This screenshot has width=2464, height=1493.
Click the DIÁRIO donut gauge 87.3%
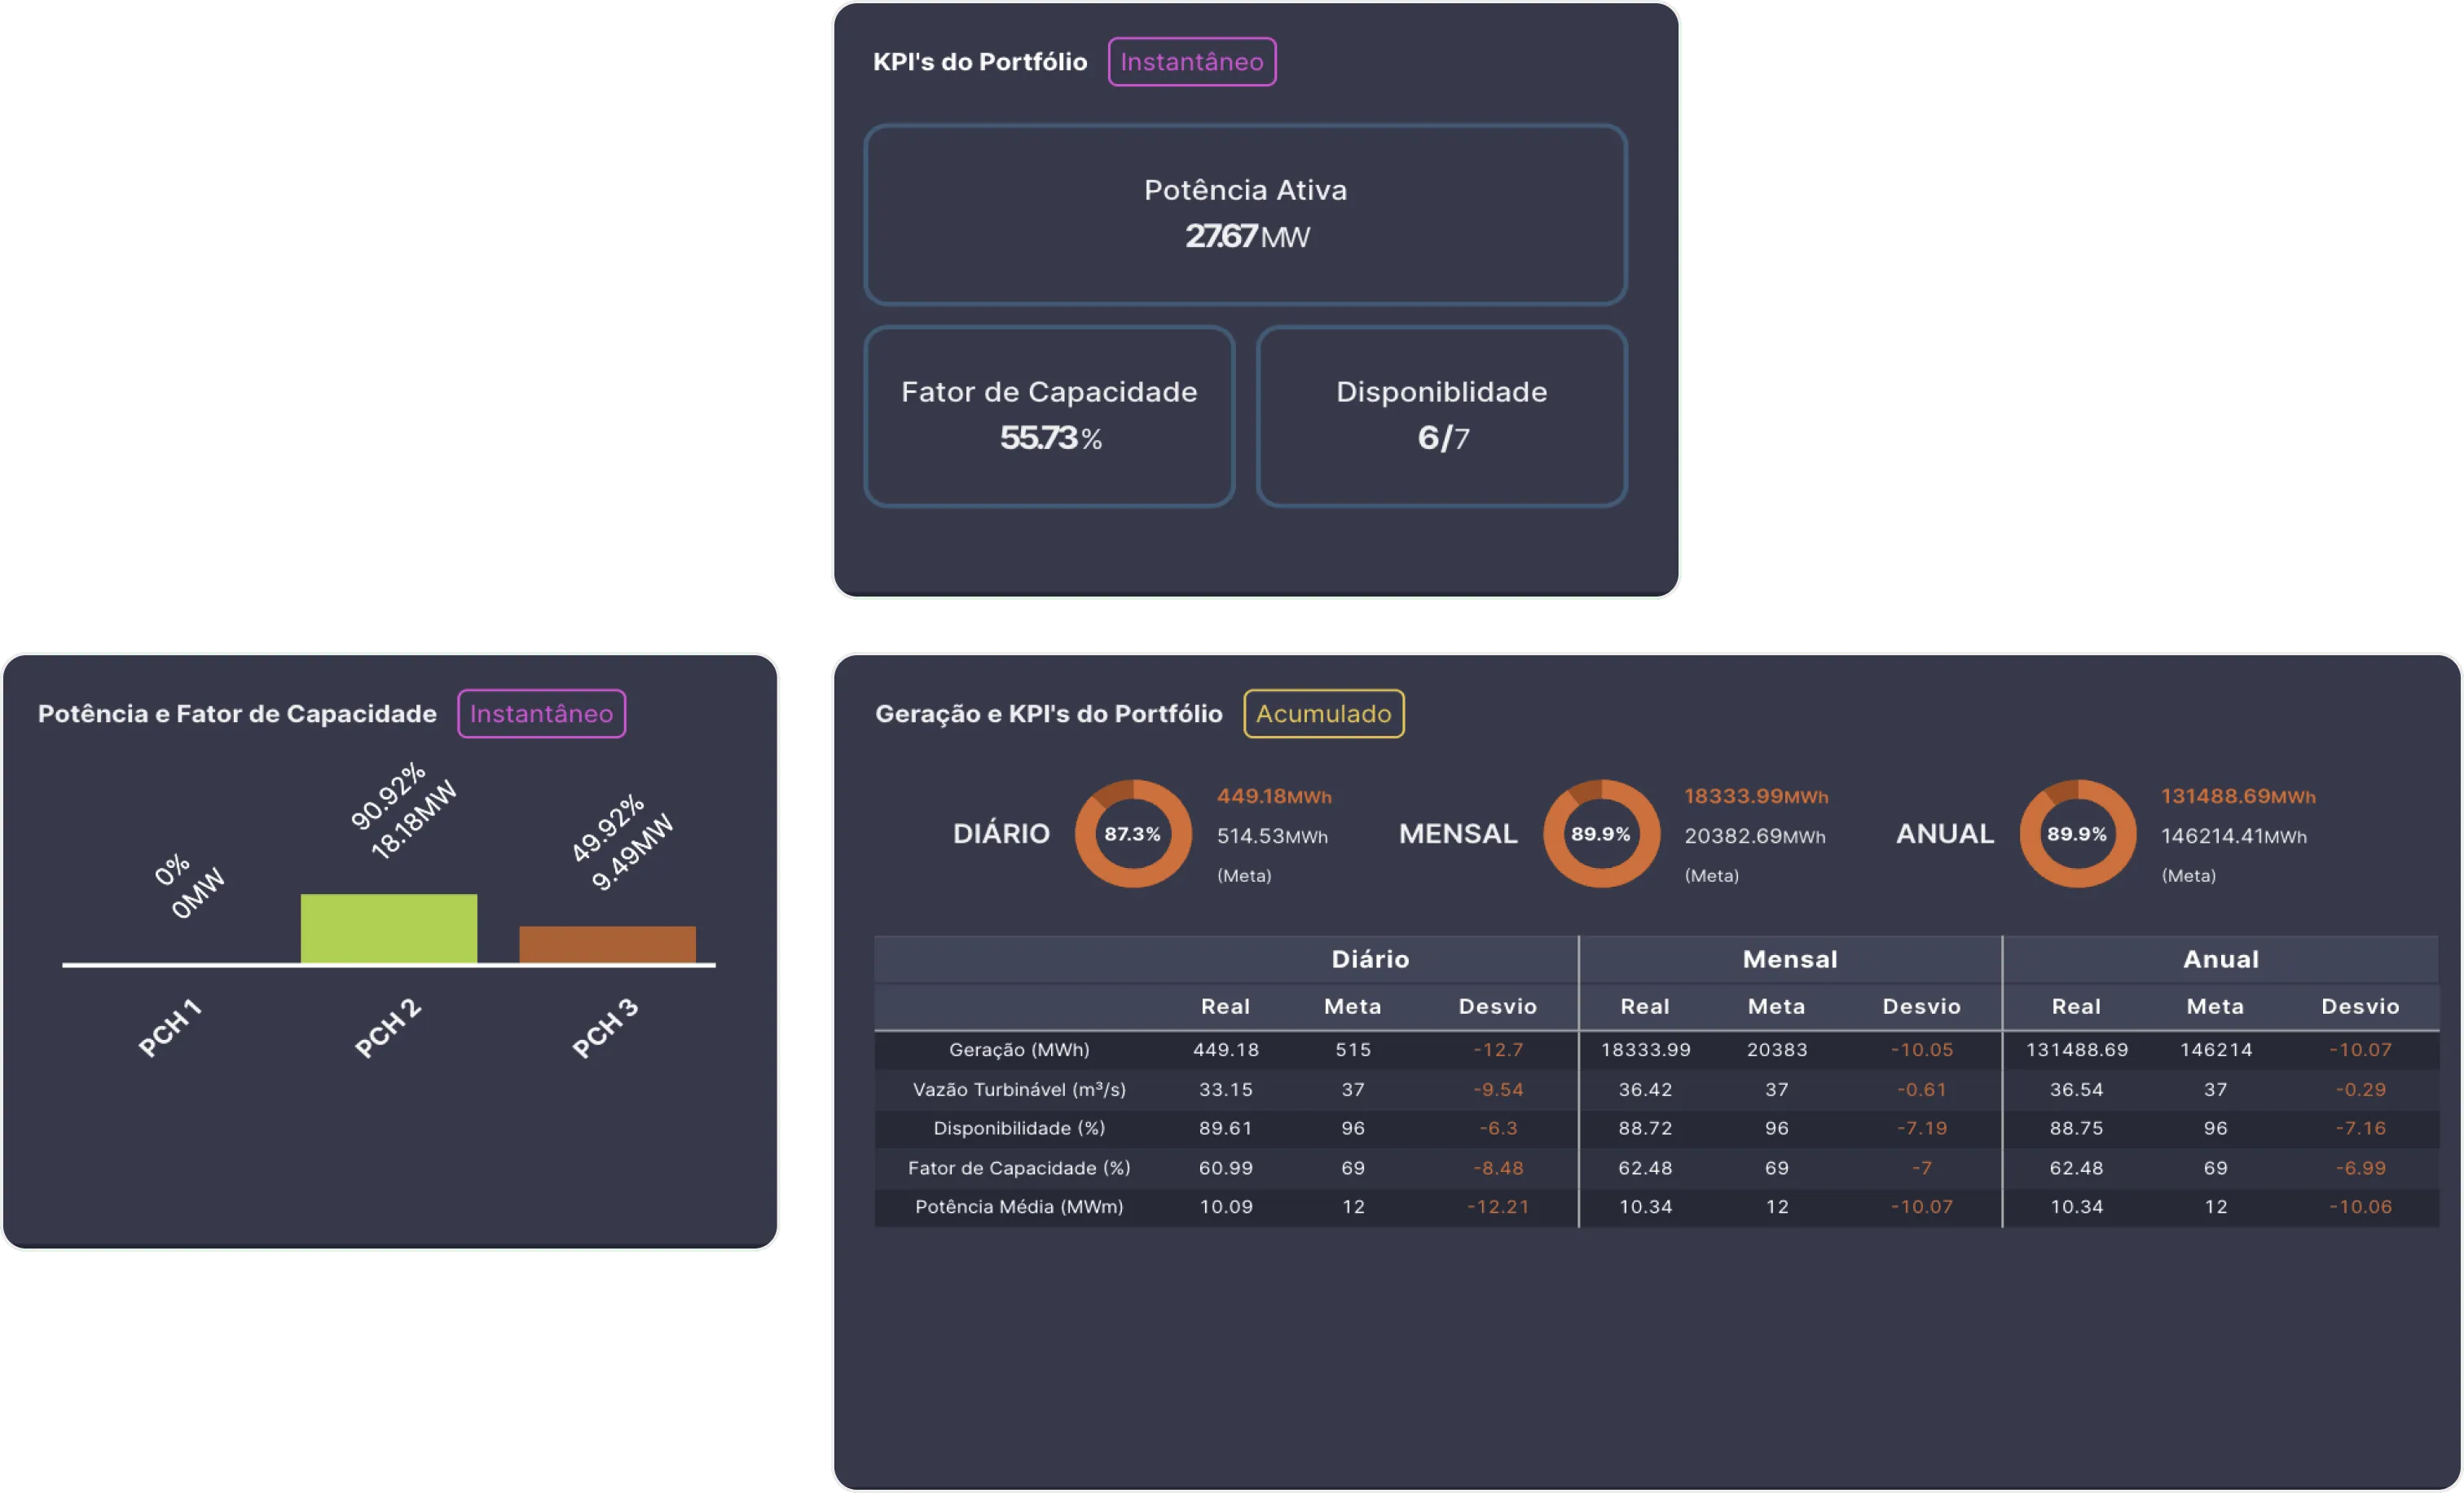pos(1133,834)
